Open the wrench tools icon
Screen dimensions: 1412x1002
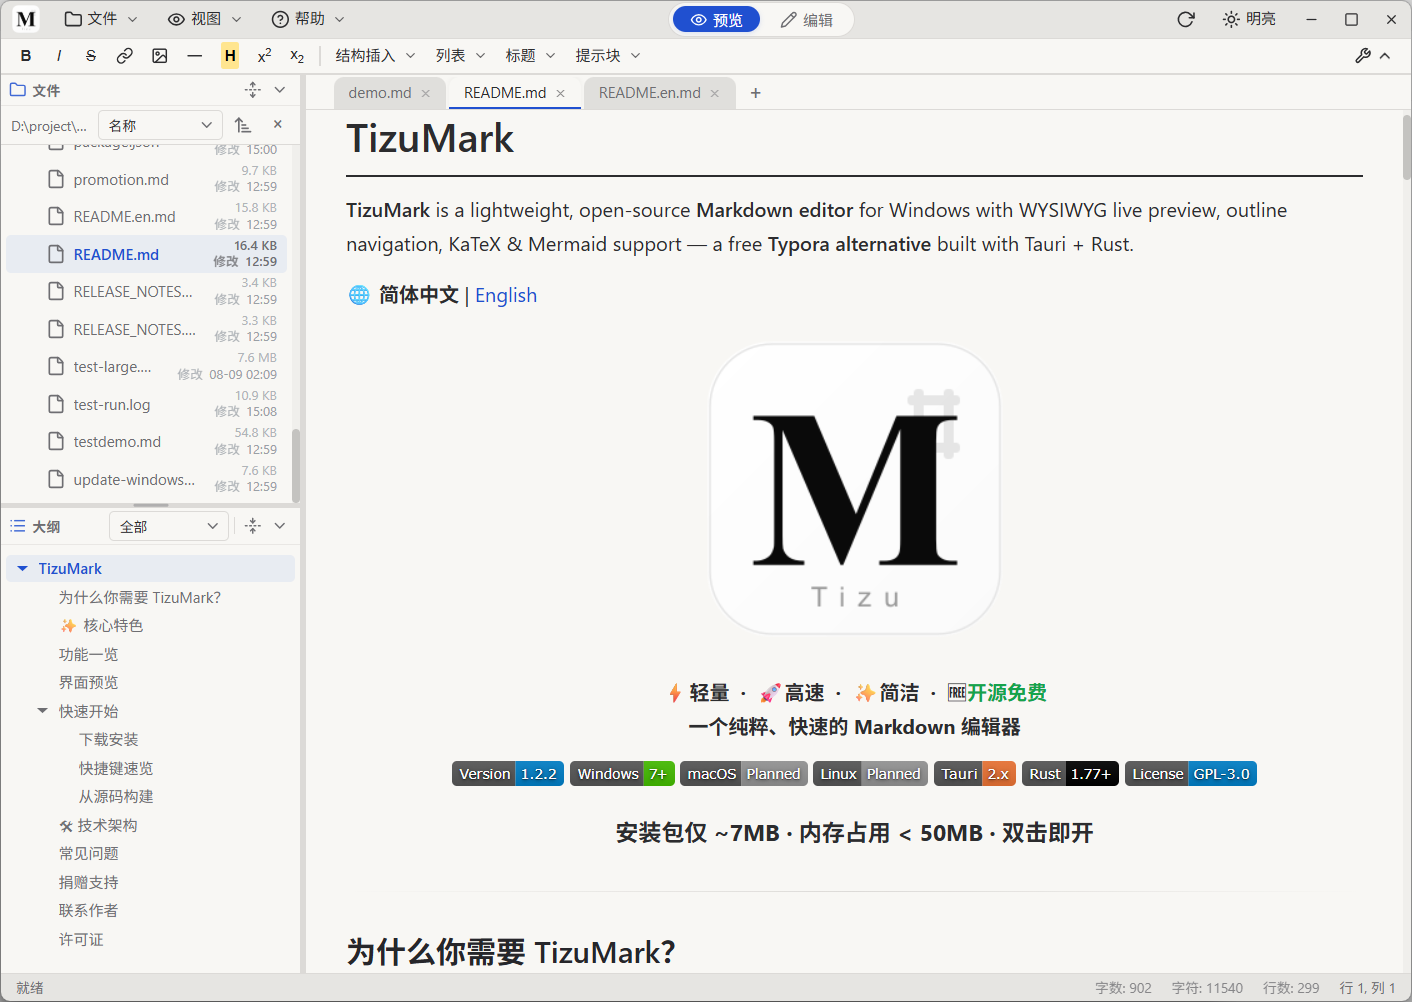pos(1363,56)
